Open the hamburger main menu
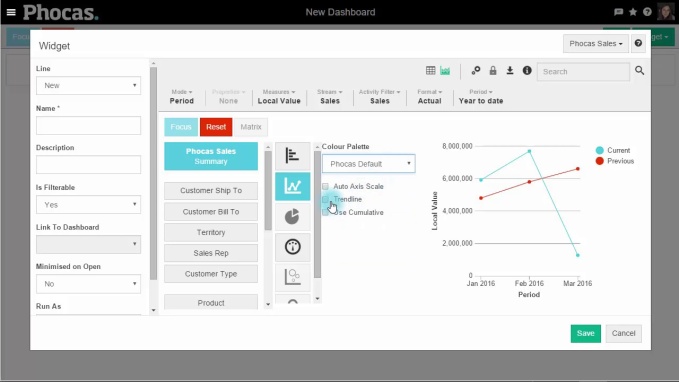 point(11,12)
